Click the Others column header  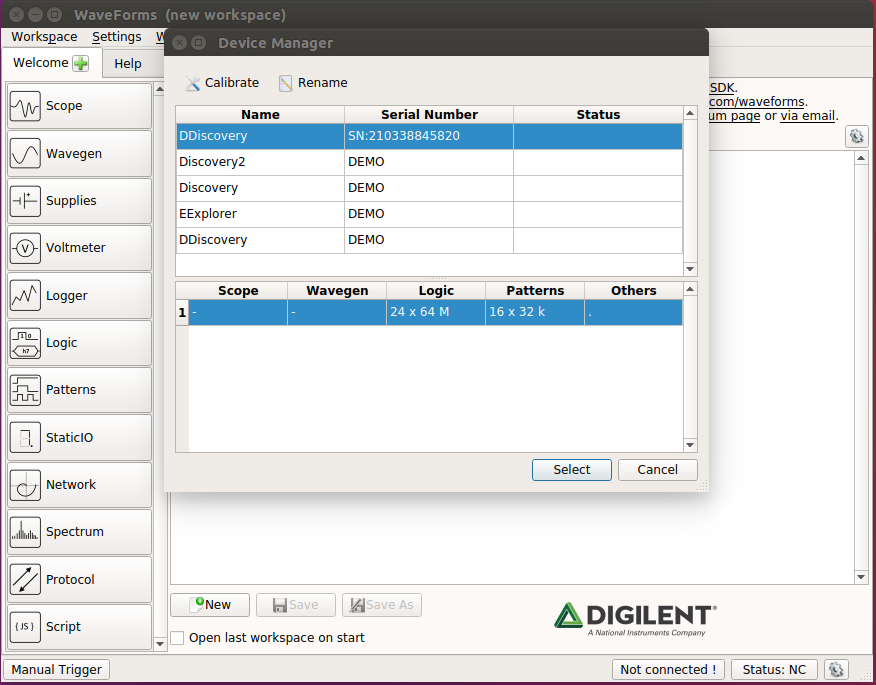(634, 291)
